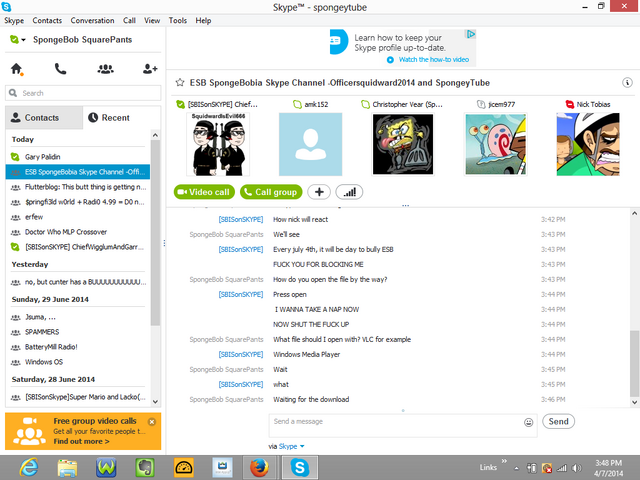Open the $pringfi3ld w0rld conversation
Viewport: 640px width, 480px height.
click(x=78, y=202)
